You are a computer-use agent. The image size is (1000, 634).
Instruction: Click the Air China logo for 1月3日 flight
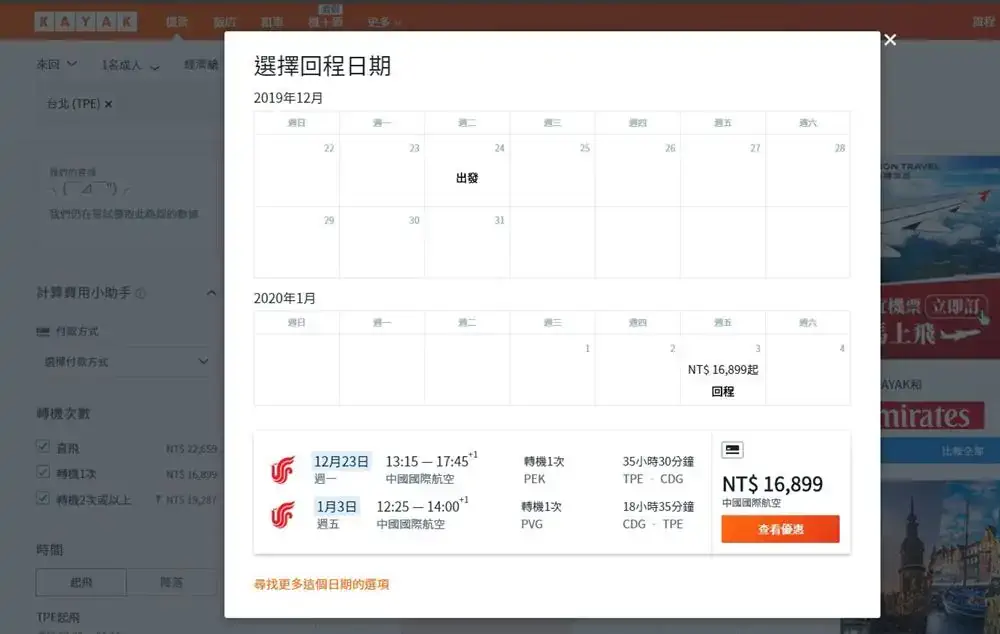(283, 515)
